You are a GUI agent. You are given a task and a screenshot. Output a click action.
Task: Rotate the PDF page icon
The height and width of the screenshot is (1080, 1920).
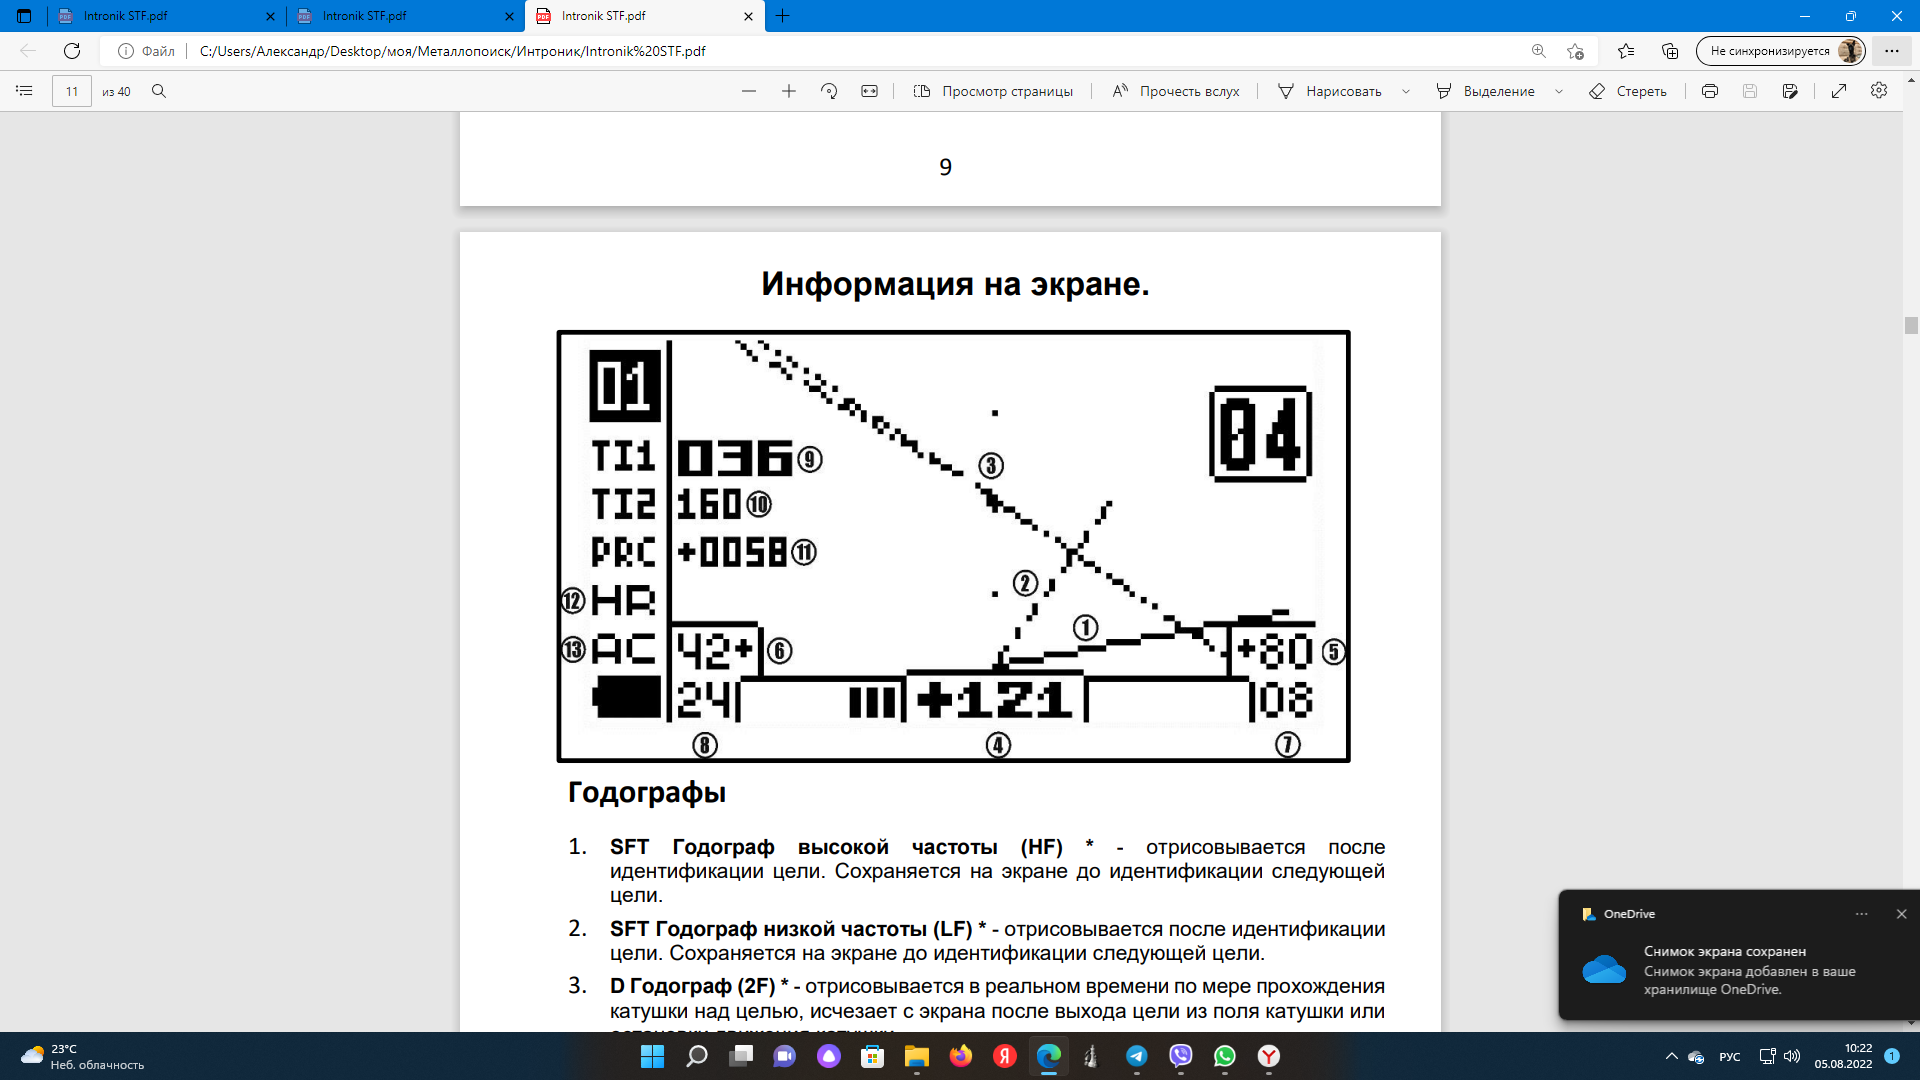click(x=829, y=91)
